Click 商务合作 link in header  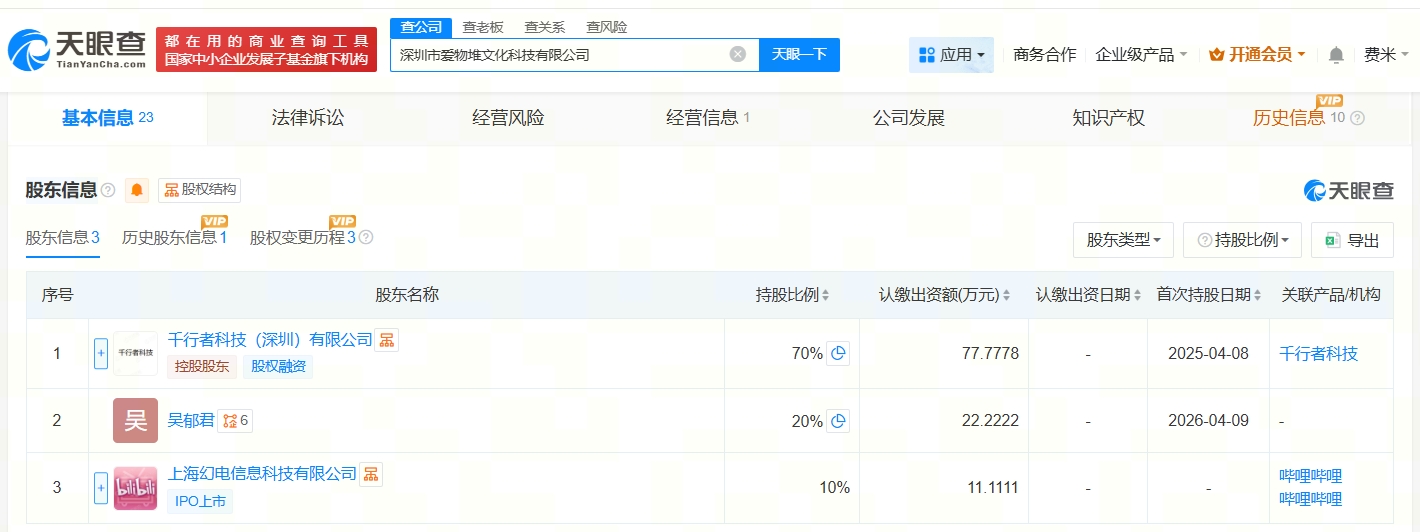[1045, 55]
